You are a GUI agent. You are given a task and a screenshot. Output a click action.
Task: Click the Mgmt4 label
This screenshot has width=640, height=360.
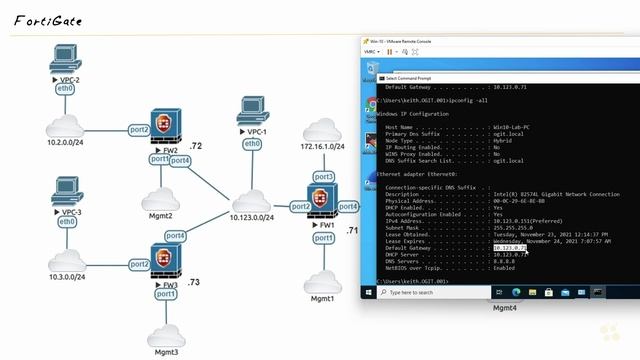[x=504, y=308]
